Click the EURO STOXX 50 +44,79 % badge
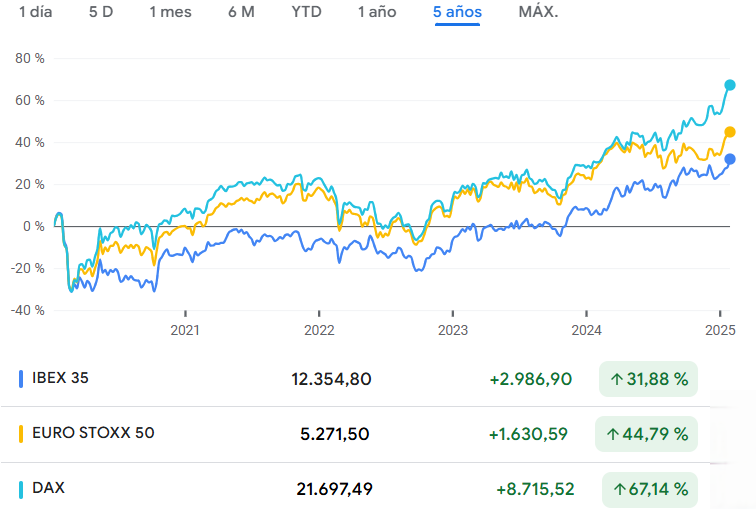The image size is (756, 524). (x=648, y=435)
